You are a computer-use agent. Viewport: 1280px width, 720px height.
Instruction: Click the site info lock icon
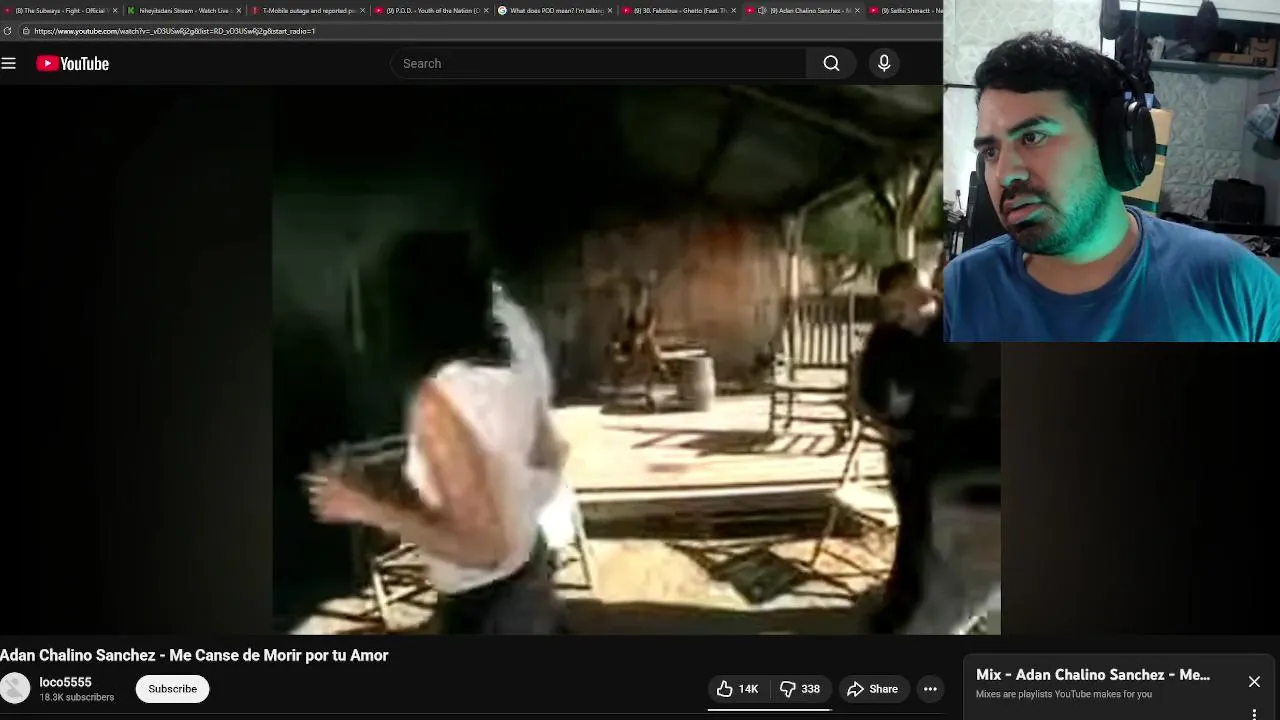click(24, 31)
